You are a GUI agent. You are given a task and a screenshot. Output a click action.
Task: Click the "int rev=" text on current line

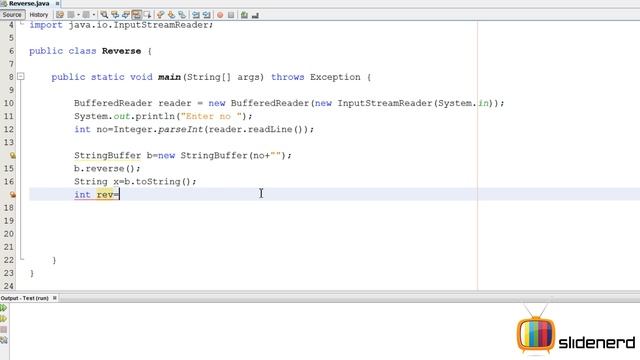tap(96, 195)
